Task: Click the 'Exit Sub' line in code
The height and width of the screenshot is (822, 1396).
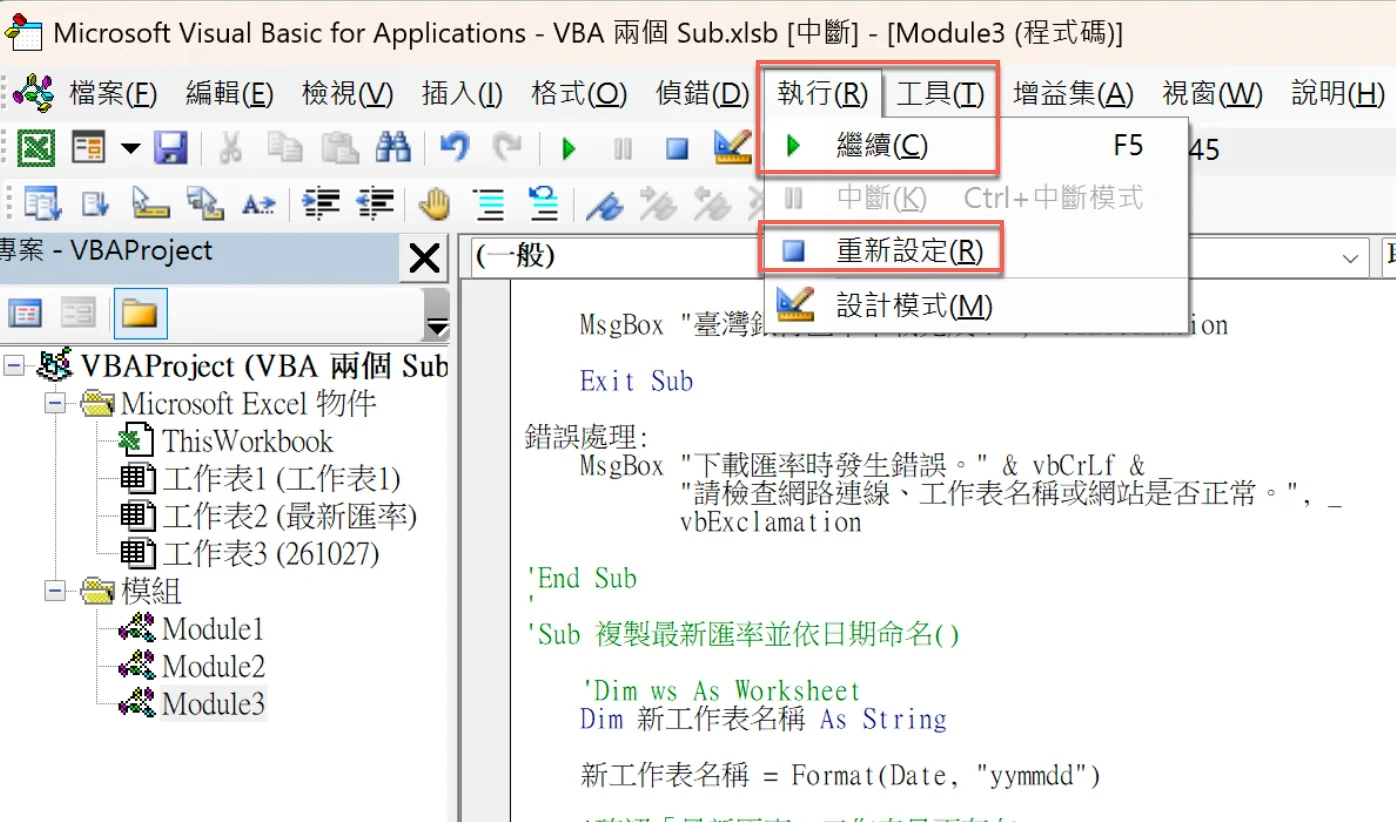Action: click(x=637, y=381)
